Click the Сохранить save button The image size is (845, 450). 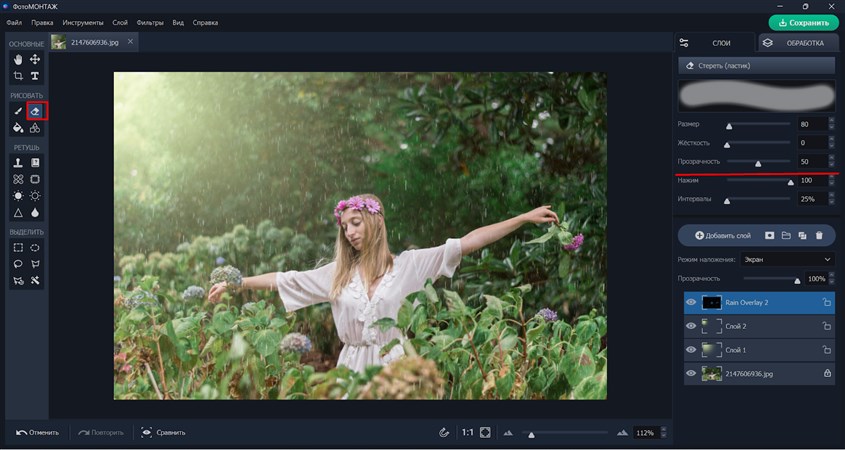pos(803,22)
